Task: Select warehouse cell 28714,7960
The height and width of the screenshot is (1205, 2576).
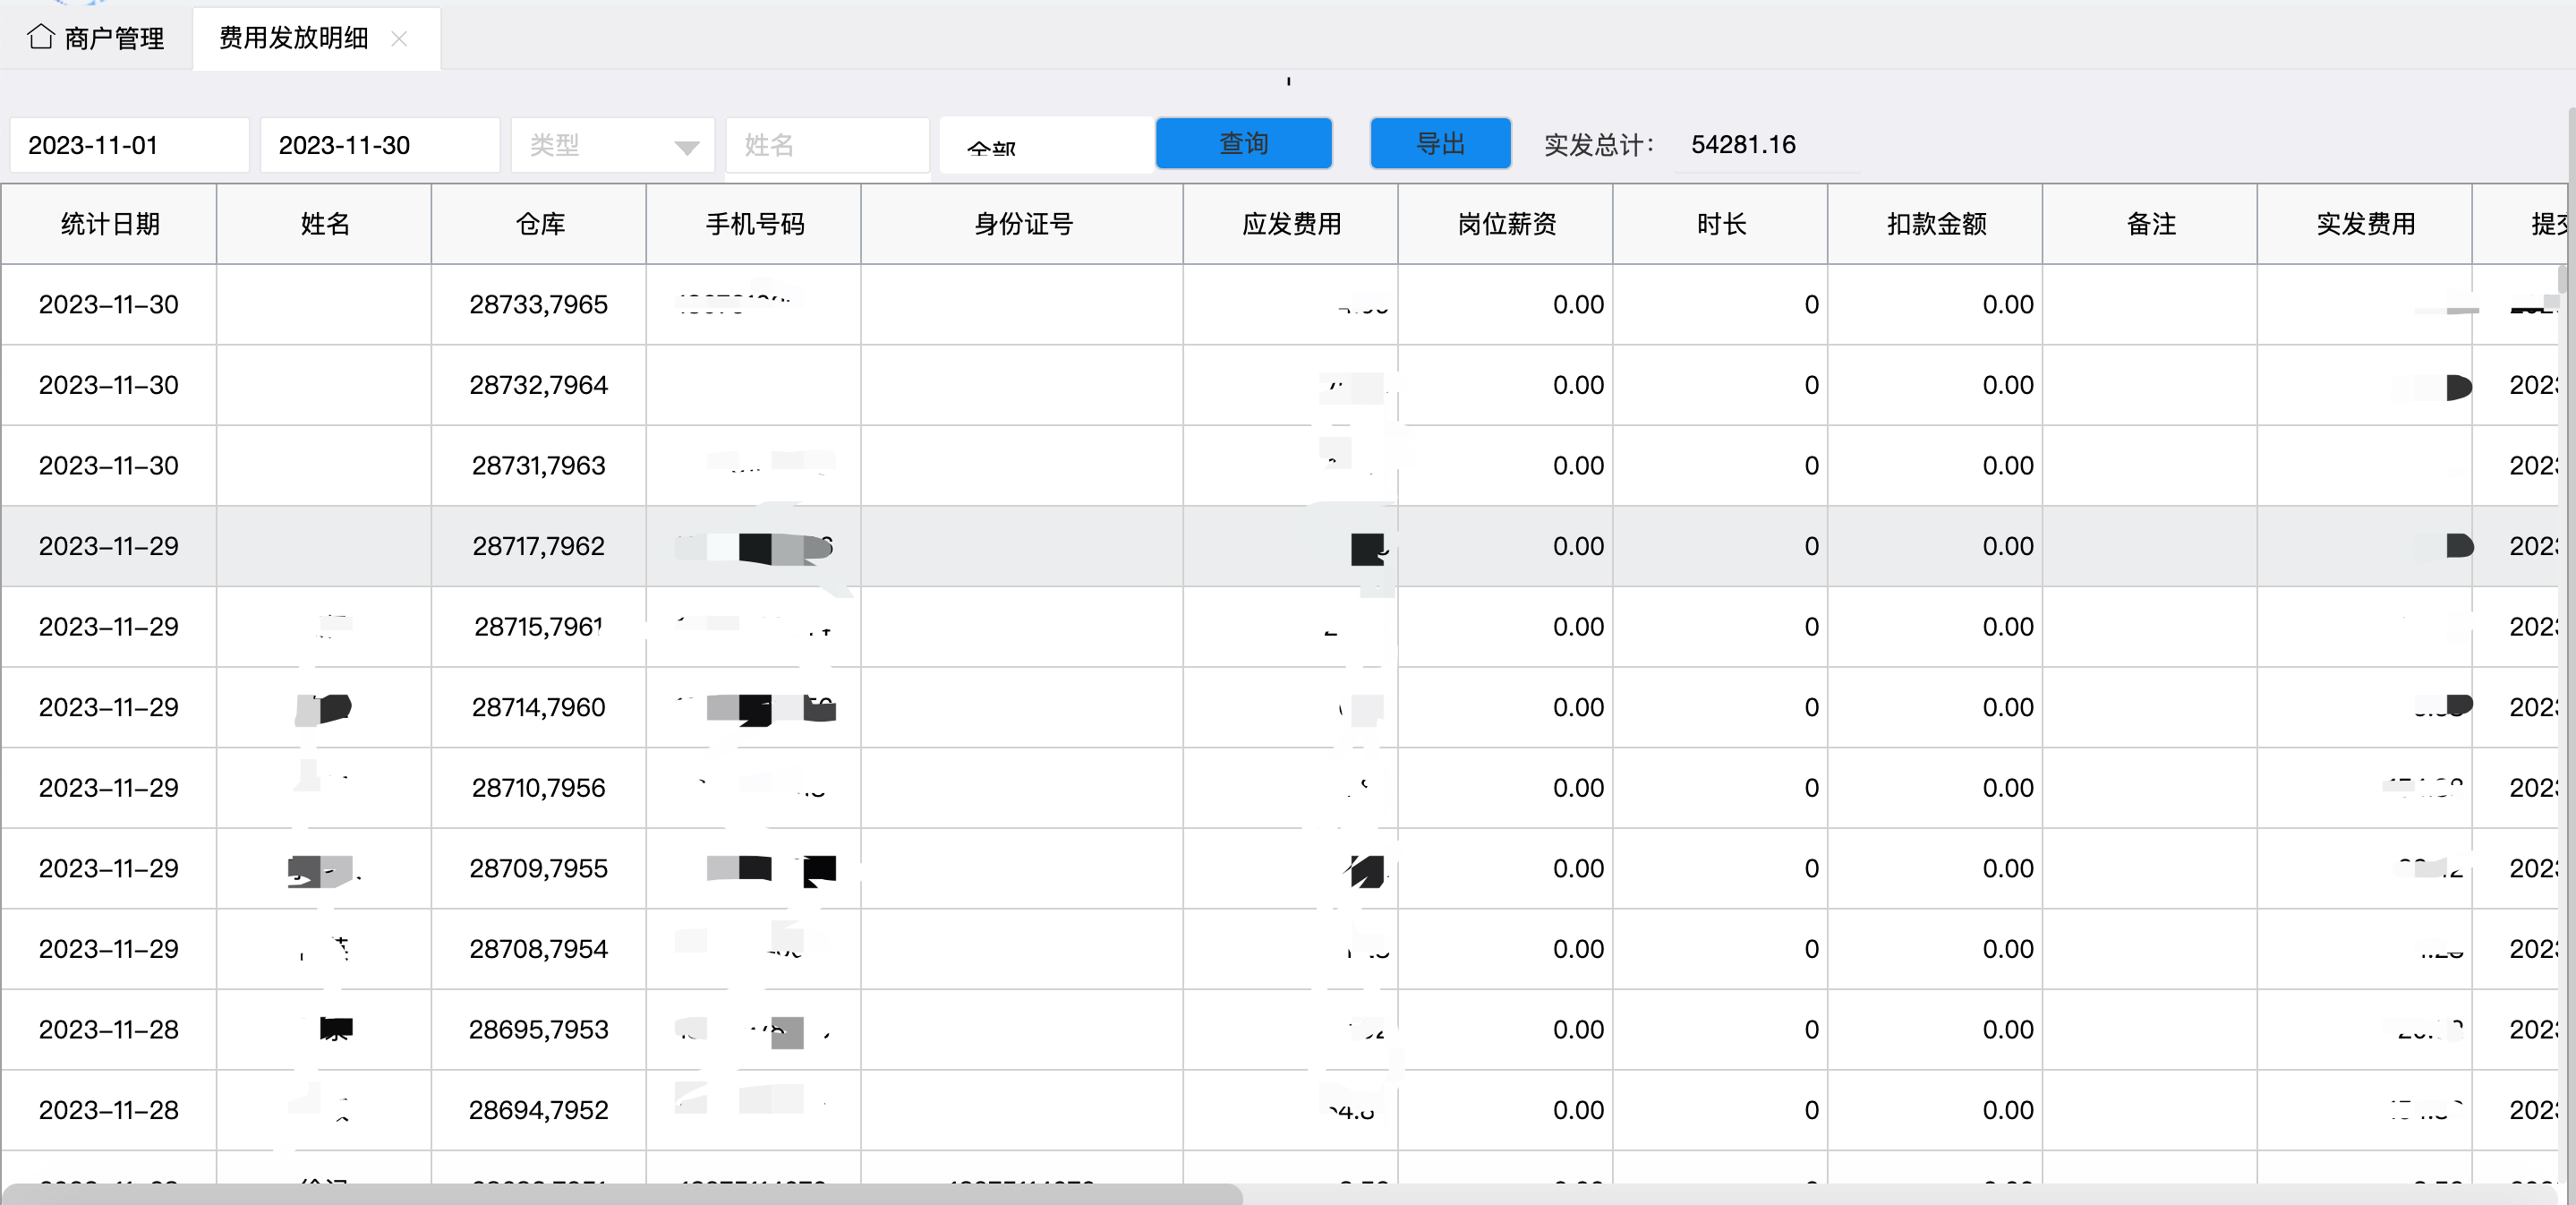Action: point(539,708)
